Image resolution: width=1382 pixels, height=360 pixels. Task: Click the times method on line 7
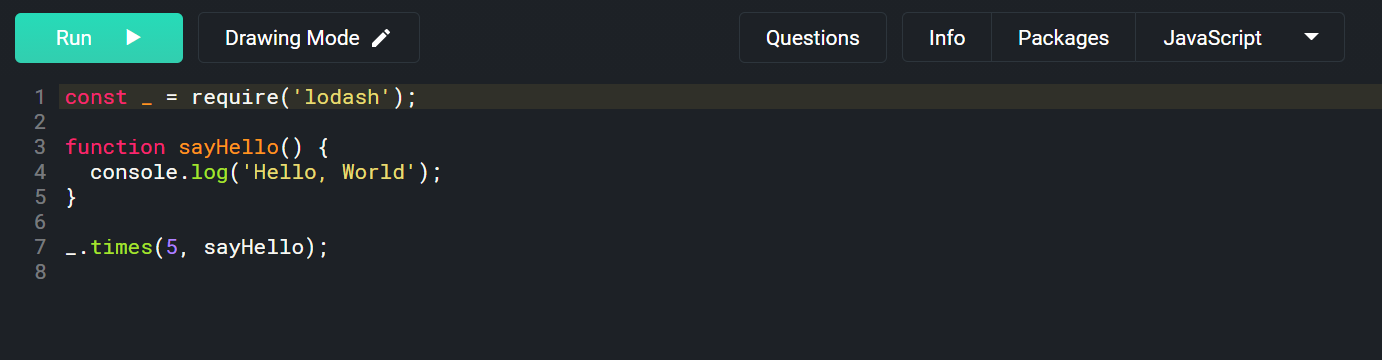[122, 247]
